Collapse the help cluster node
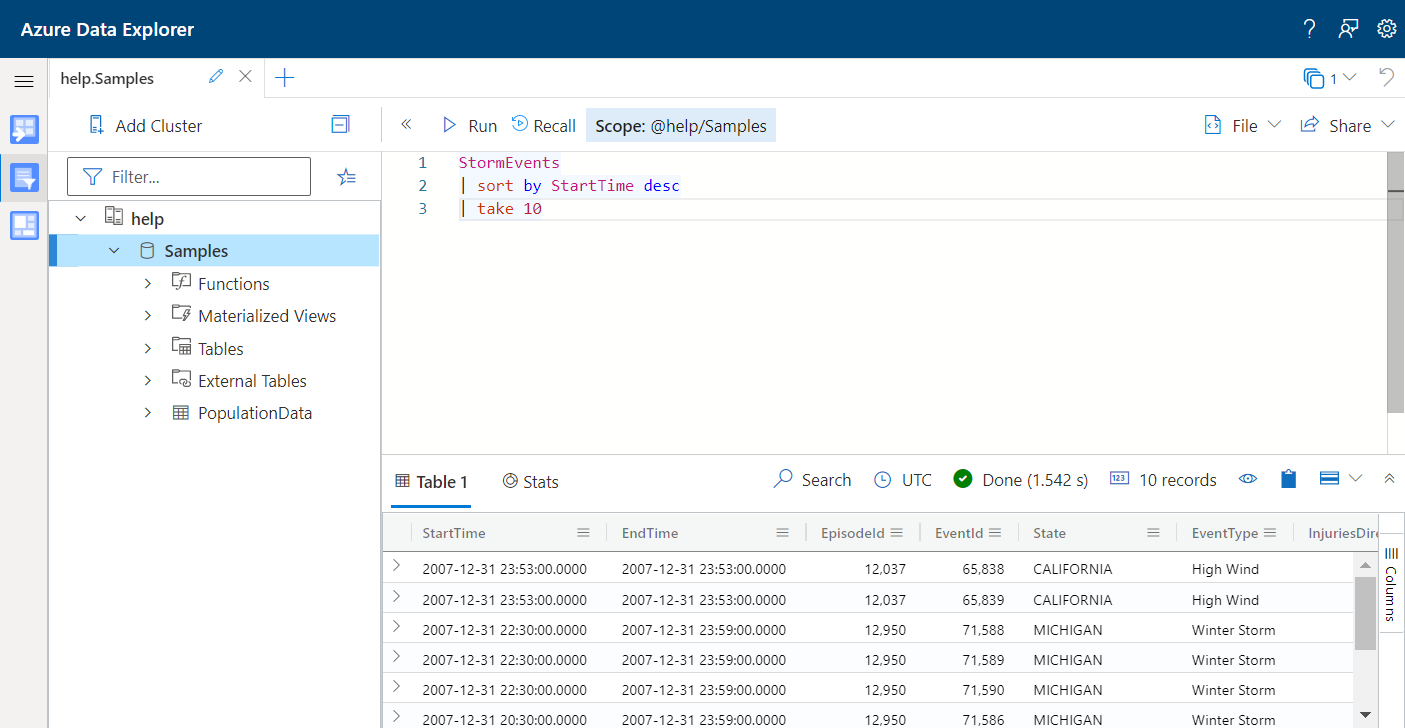 coord(81,219)
